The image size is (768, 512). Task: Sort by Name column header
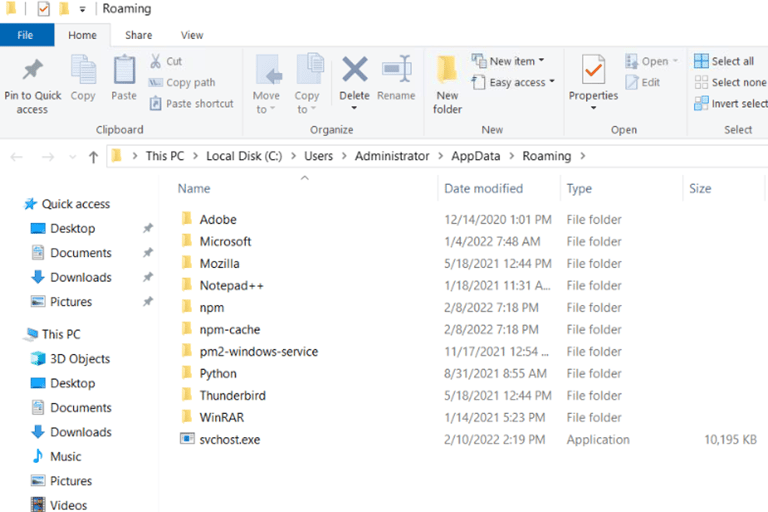194,189
